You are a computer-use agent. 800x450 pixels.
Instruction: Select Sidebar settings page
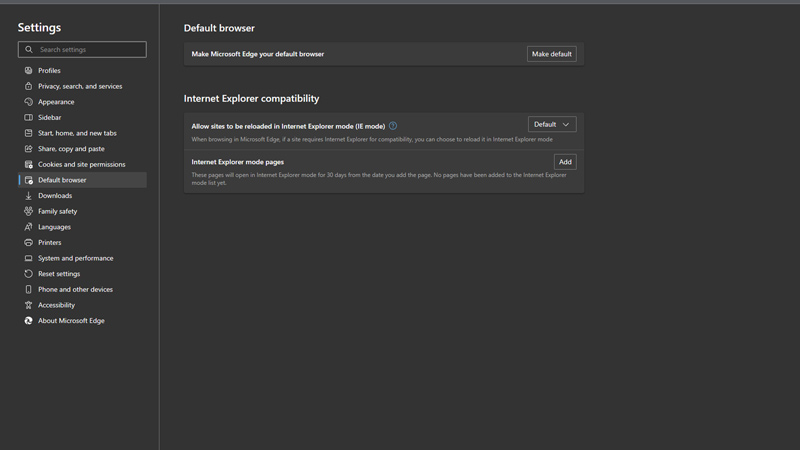[82, 117]
